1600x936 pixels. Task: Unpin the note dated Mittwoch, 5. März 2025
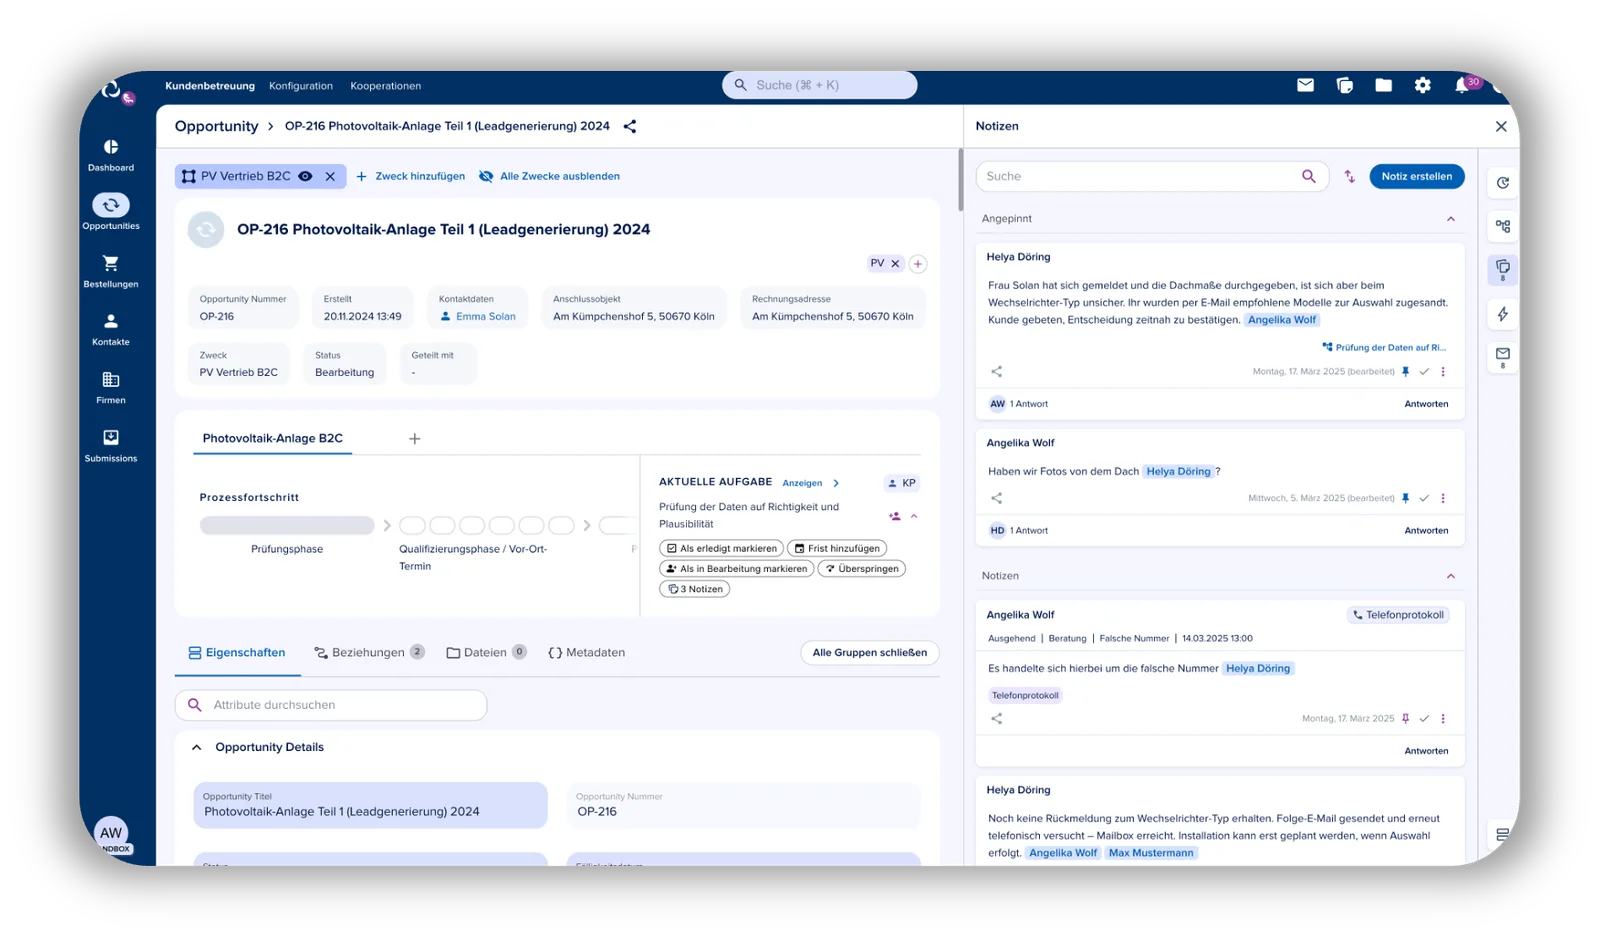(x=1405, y=498)
